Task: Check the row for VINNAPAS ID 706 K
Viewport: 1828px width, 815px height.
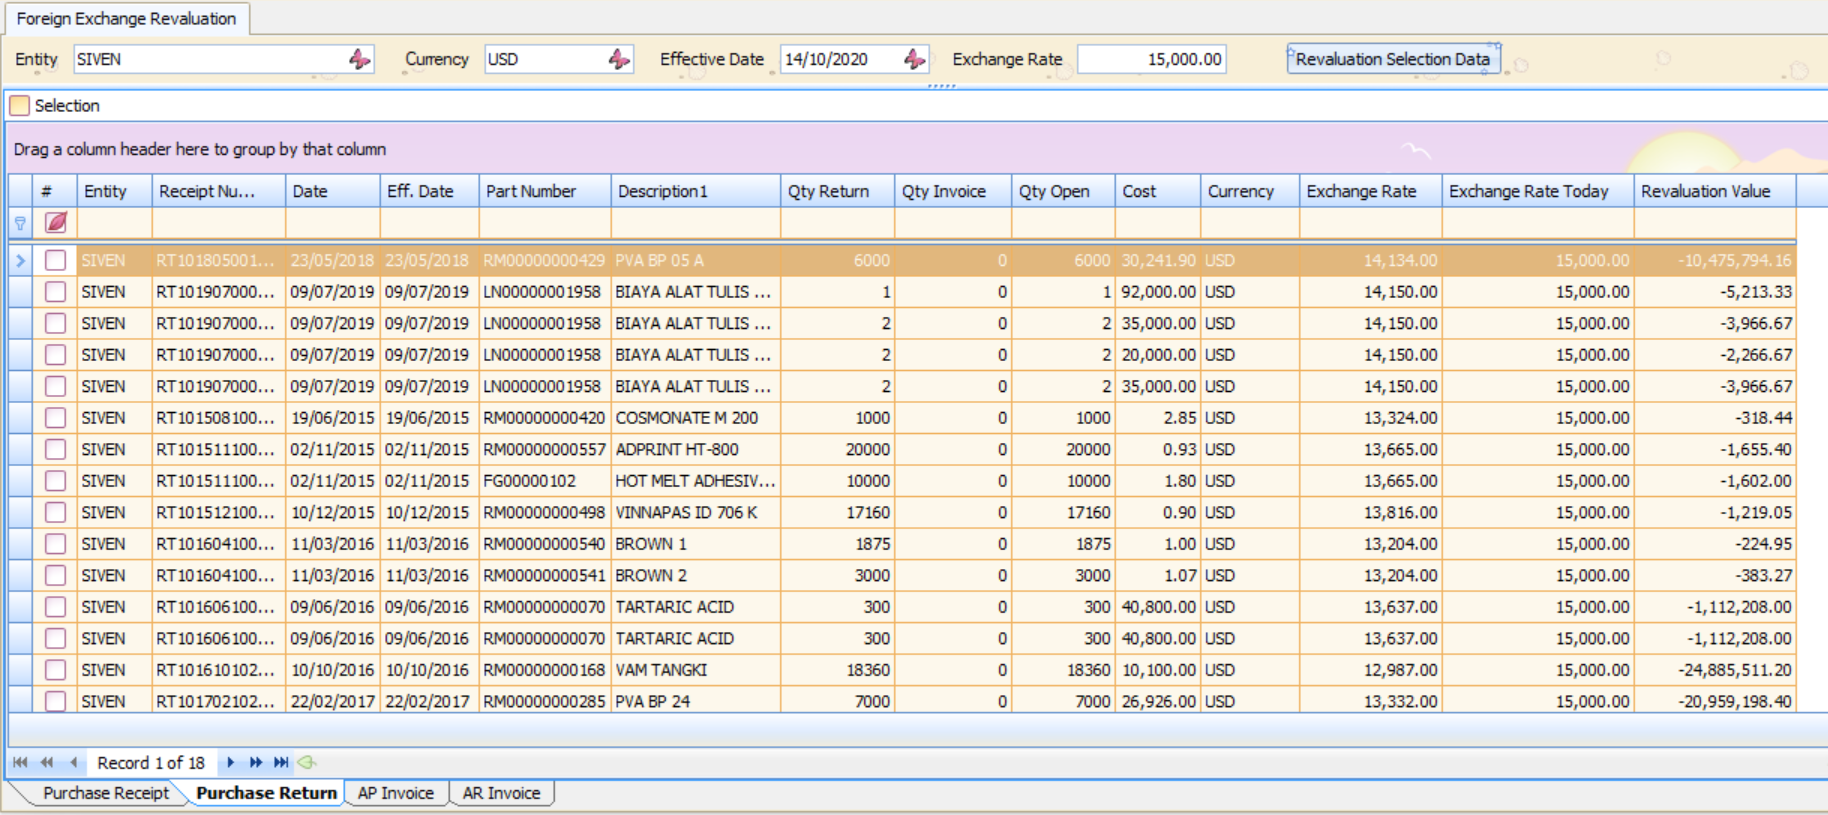Action: coord(56,512)
